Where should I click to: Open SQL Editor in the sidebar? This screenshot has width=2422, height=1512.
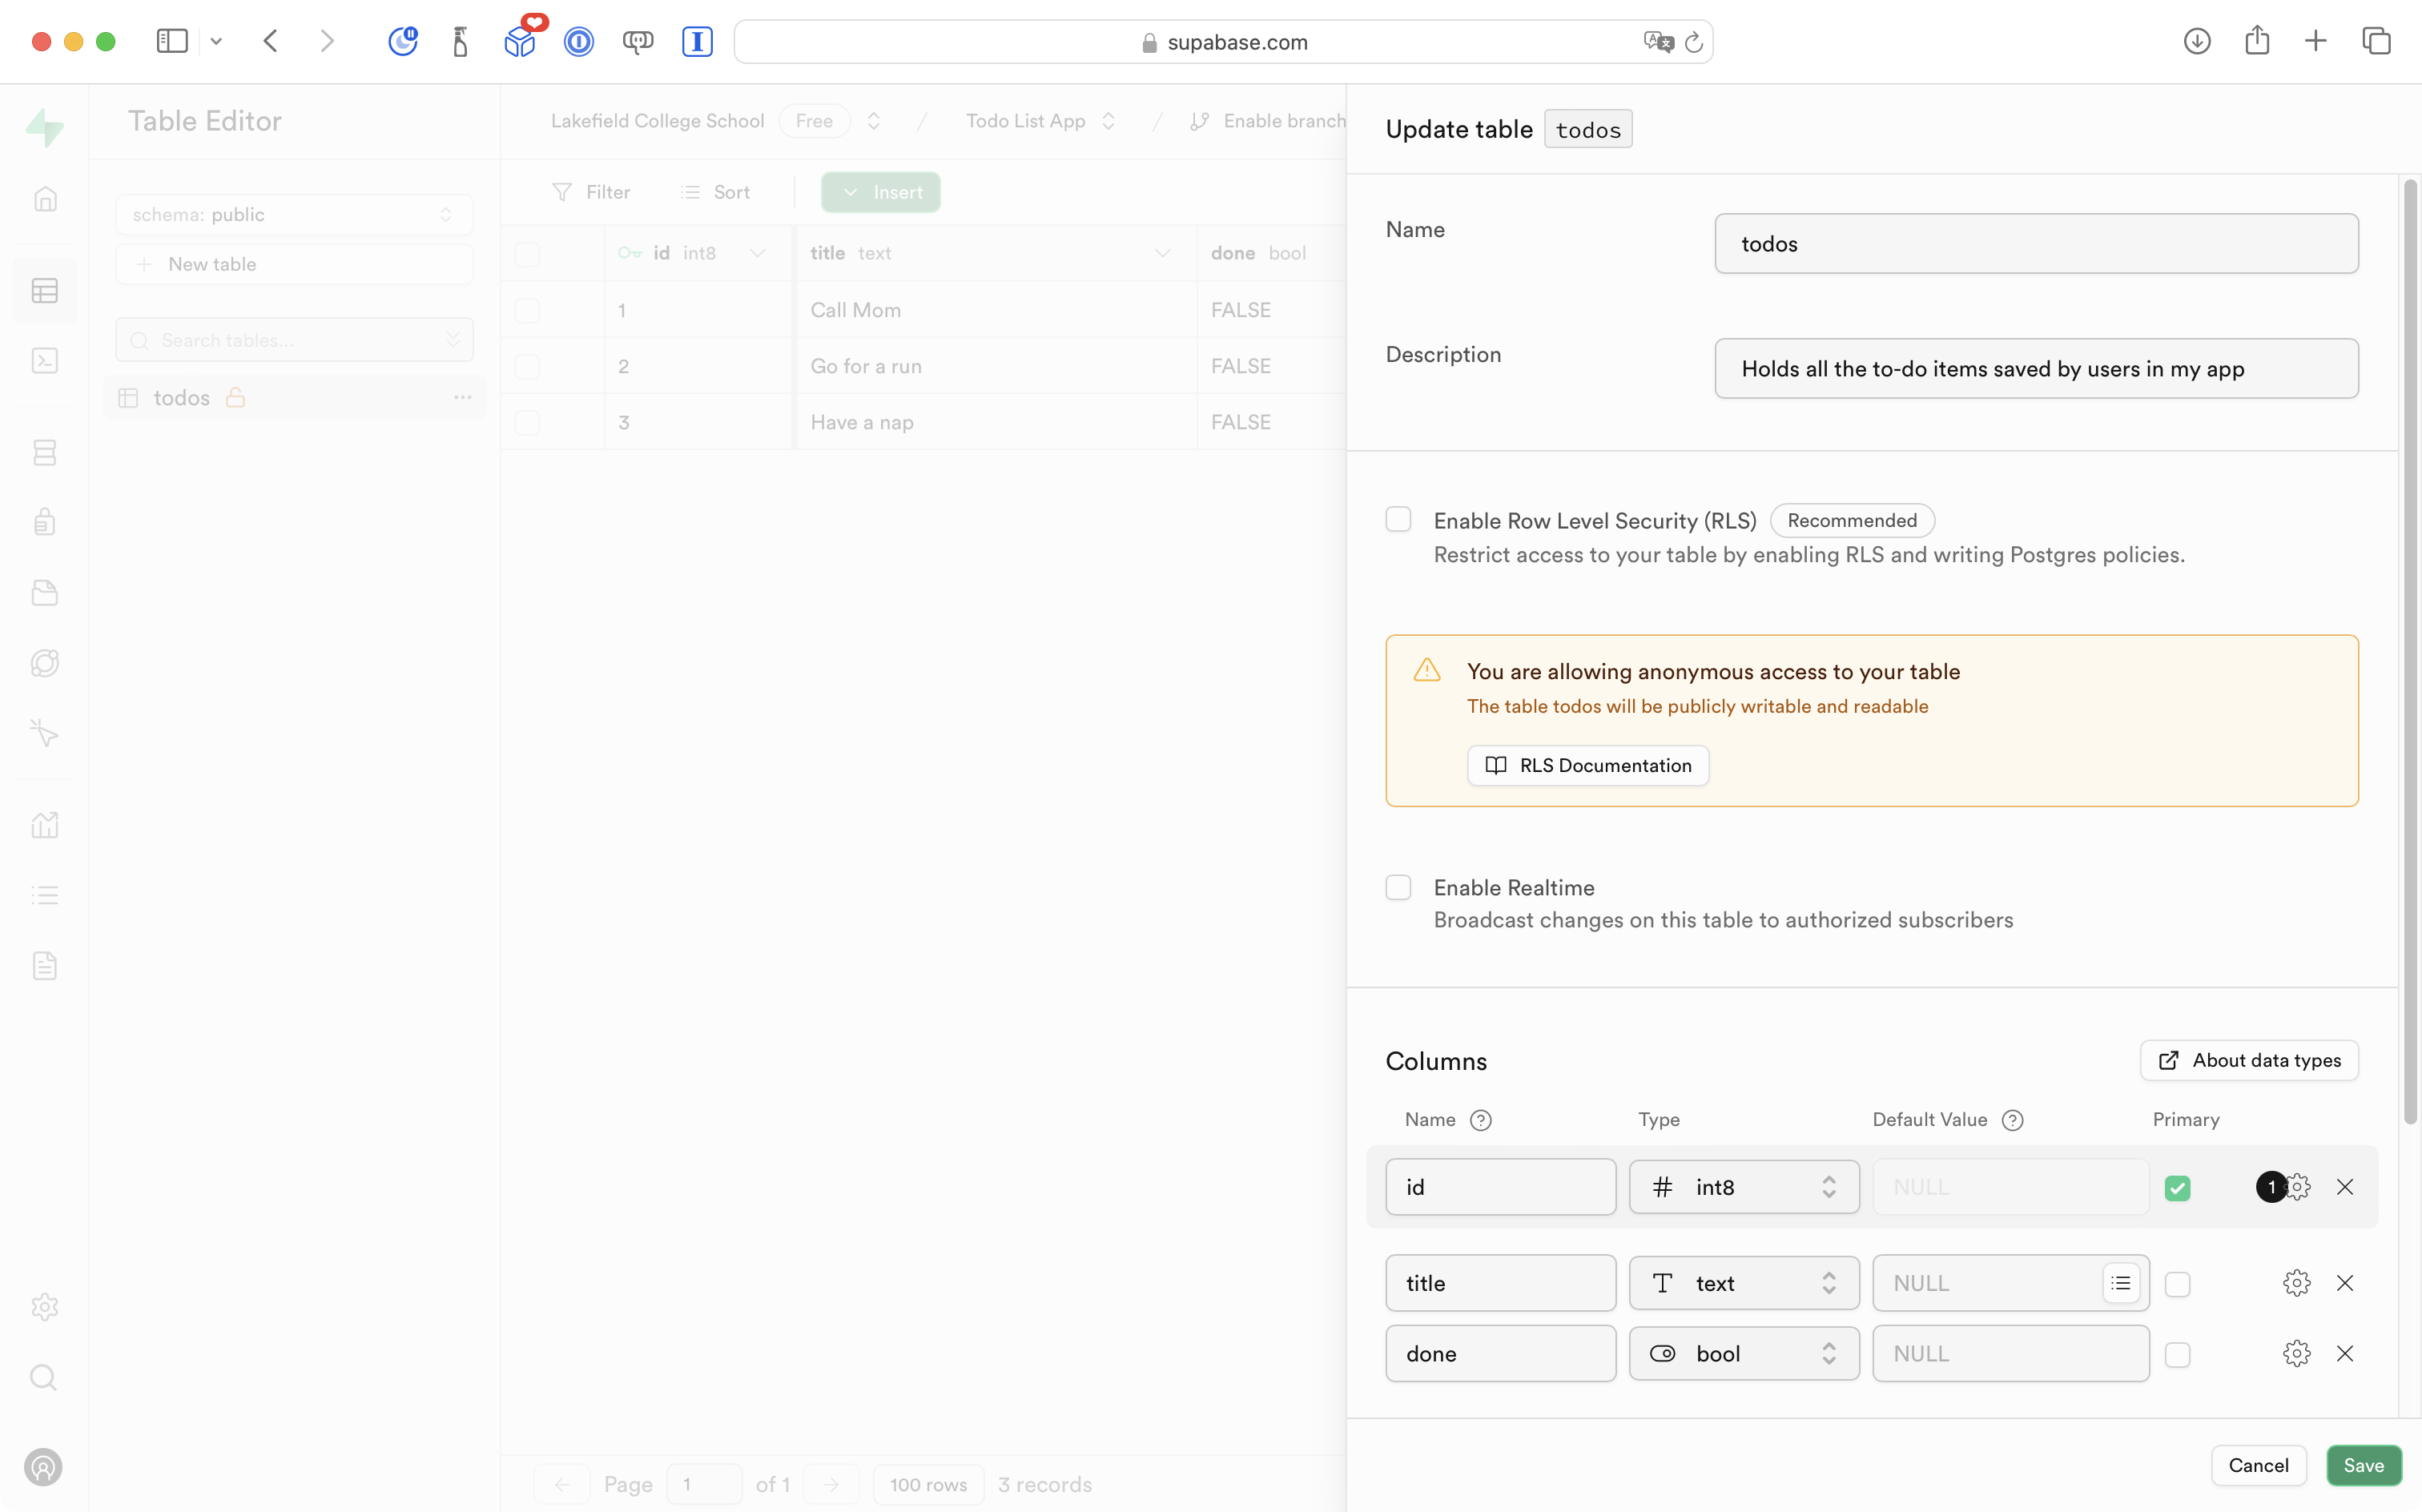(45, 361)
